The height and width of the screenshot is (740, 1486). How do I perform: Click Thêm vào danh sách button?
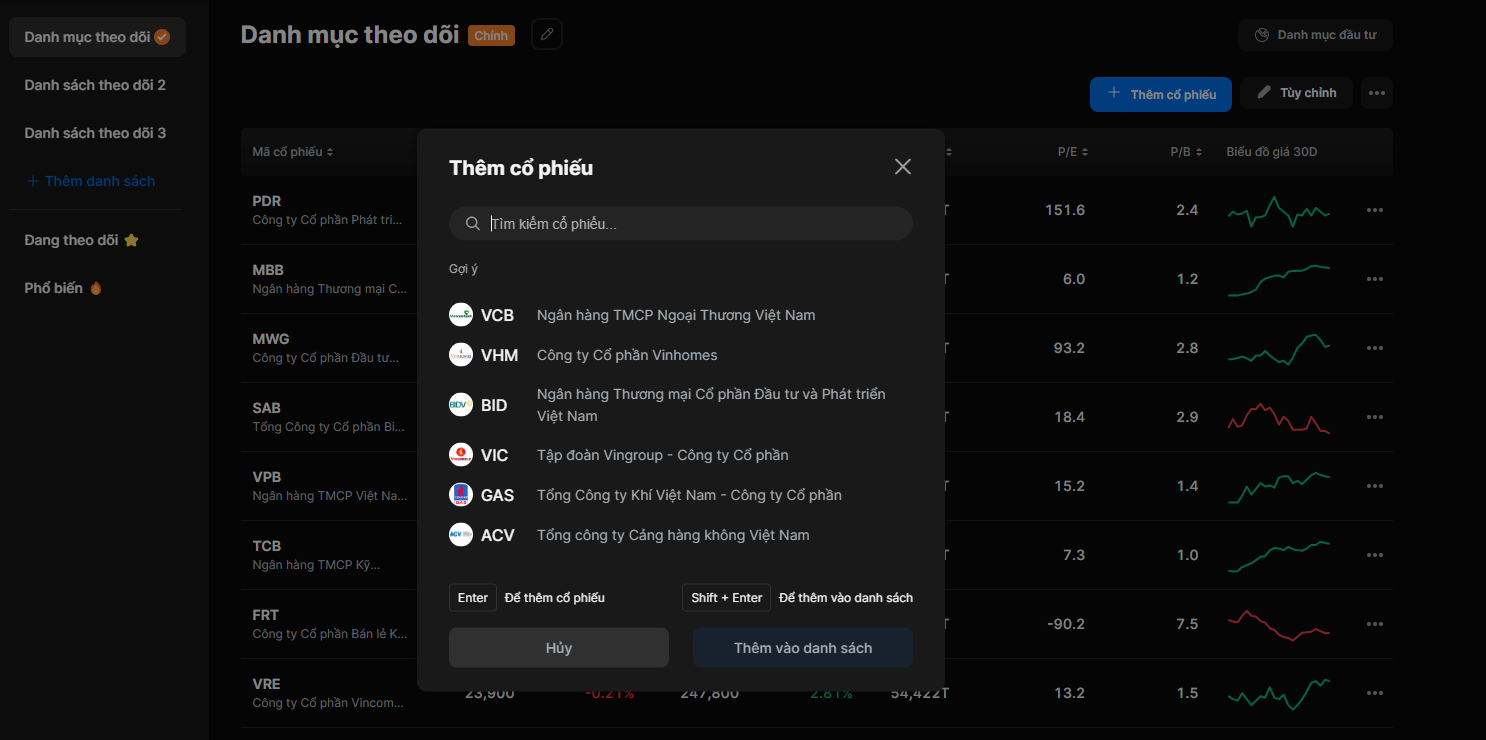802,648
